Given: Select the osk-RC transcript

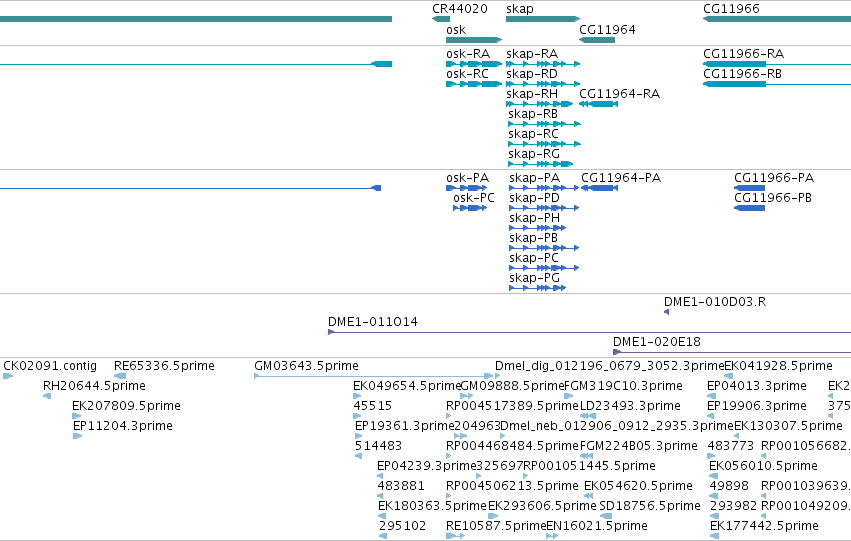Looking at the screenshot, I should click(474, 84).
